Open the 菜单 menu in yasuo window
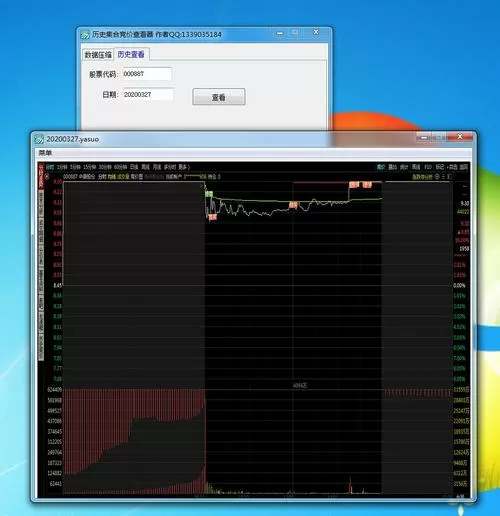The image size is (500, 516). tap(45, 153)
